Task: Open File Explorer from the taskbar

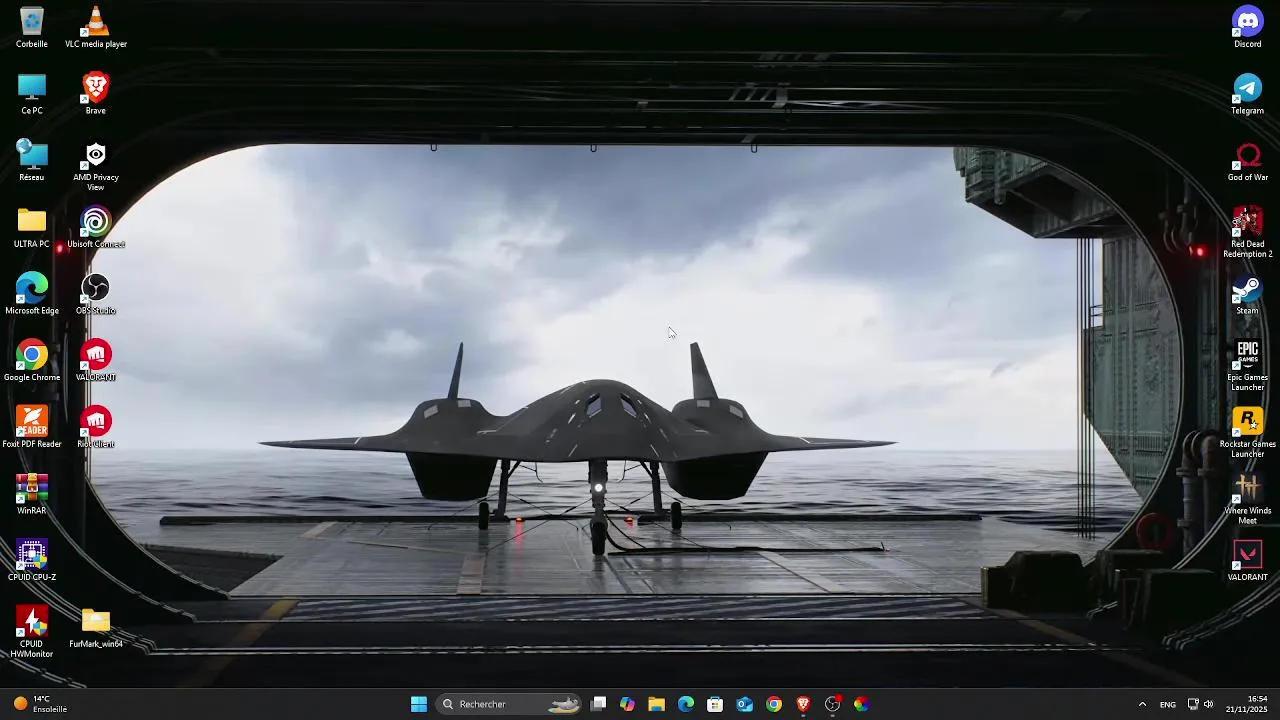Action: pos(656,704)
